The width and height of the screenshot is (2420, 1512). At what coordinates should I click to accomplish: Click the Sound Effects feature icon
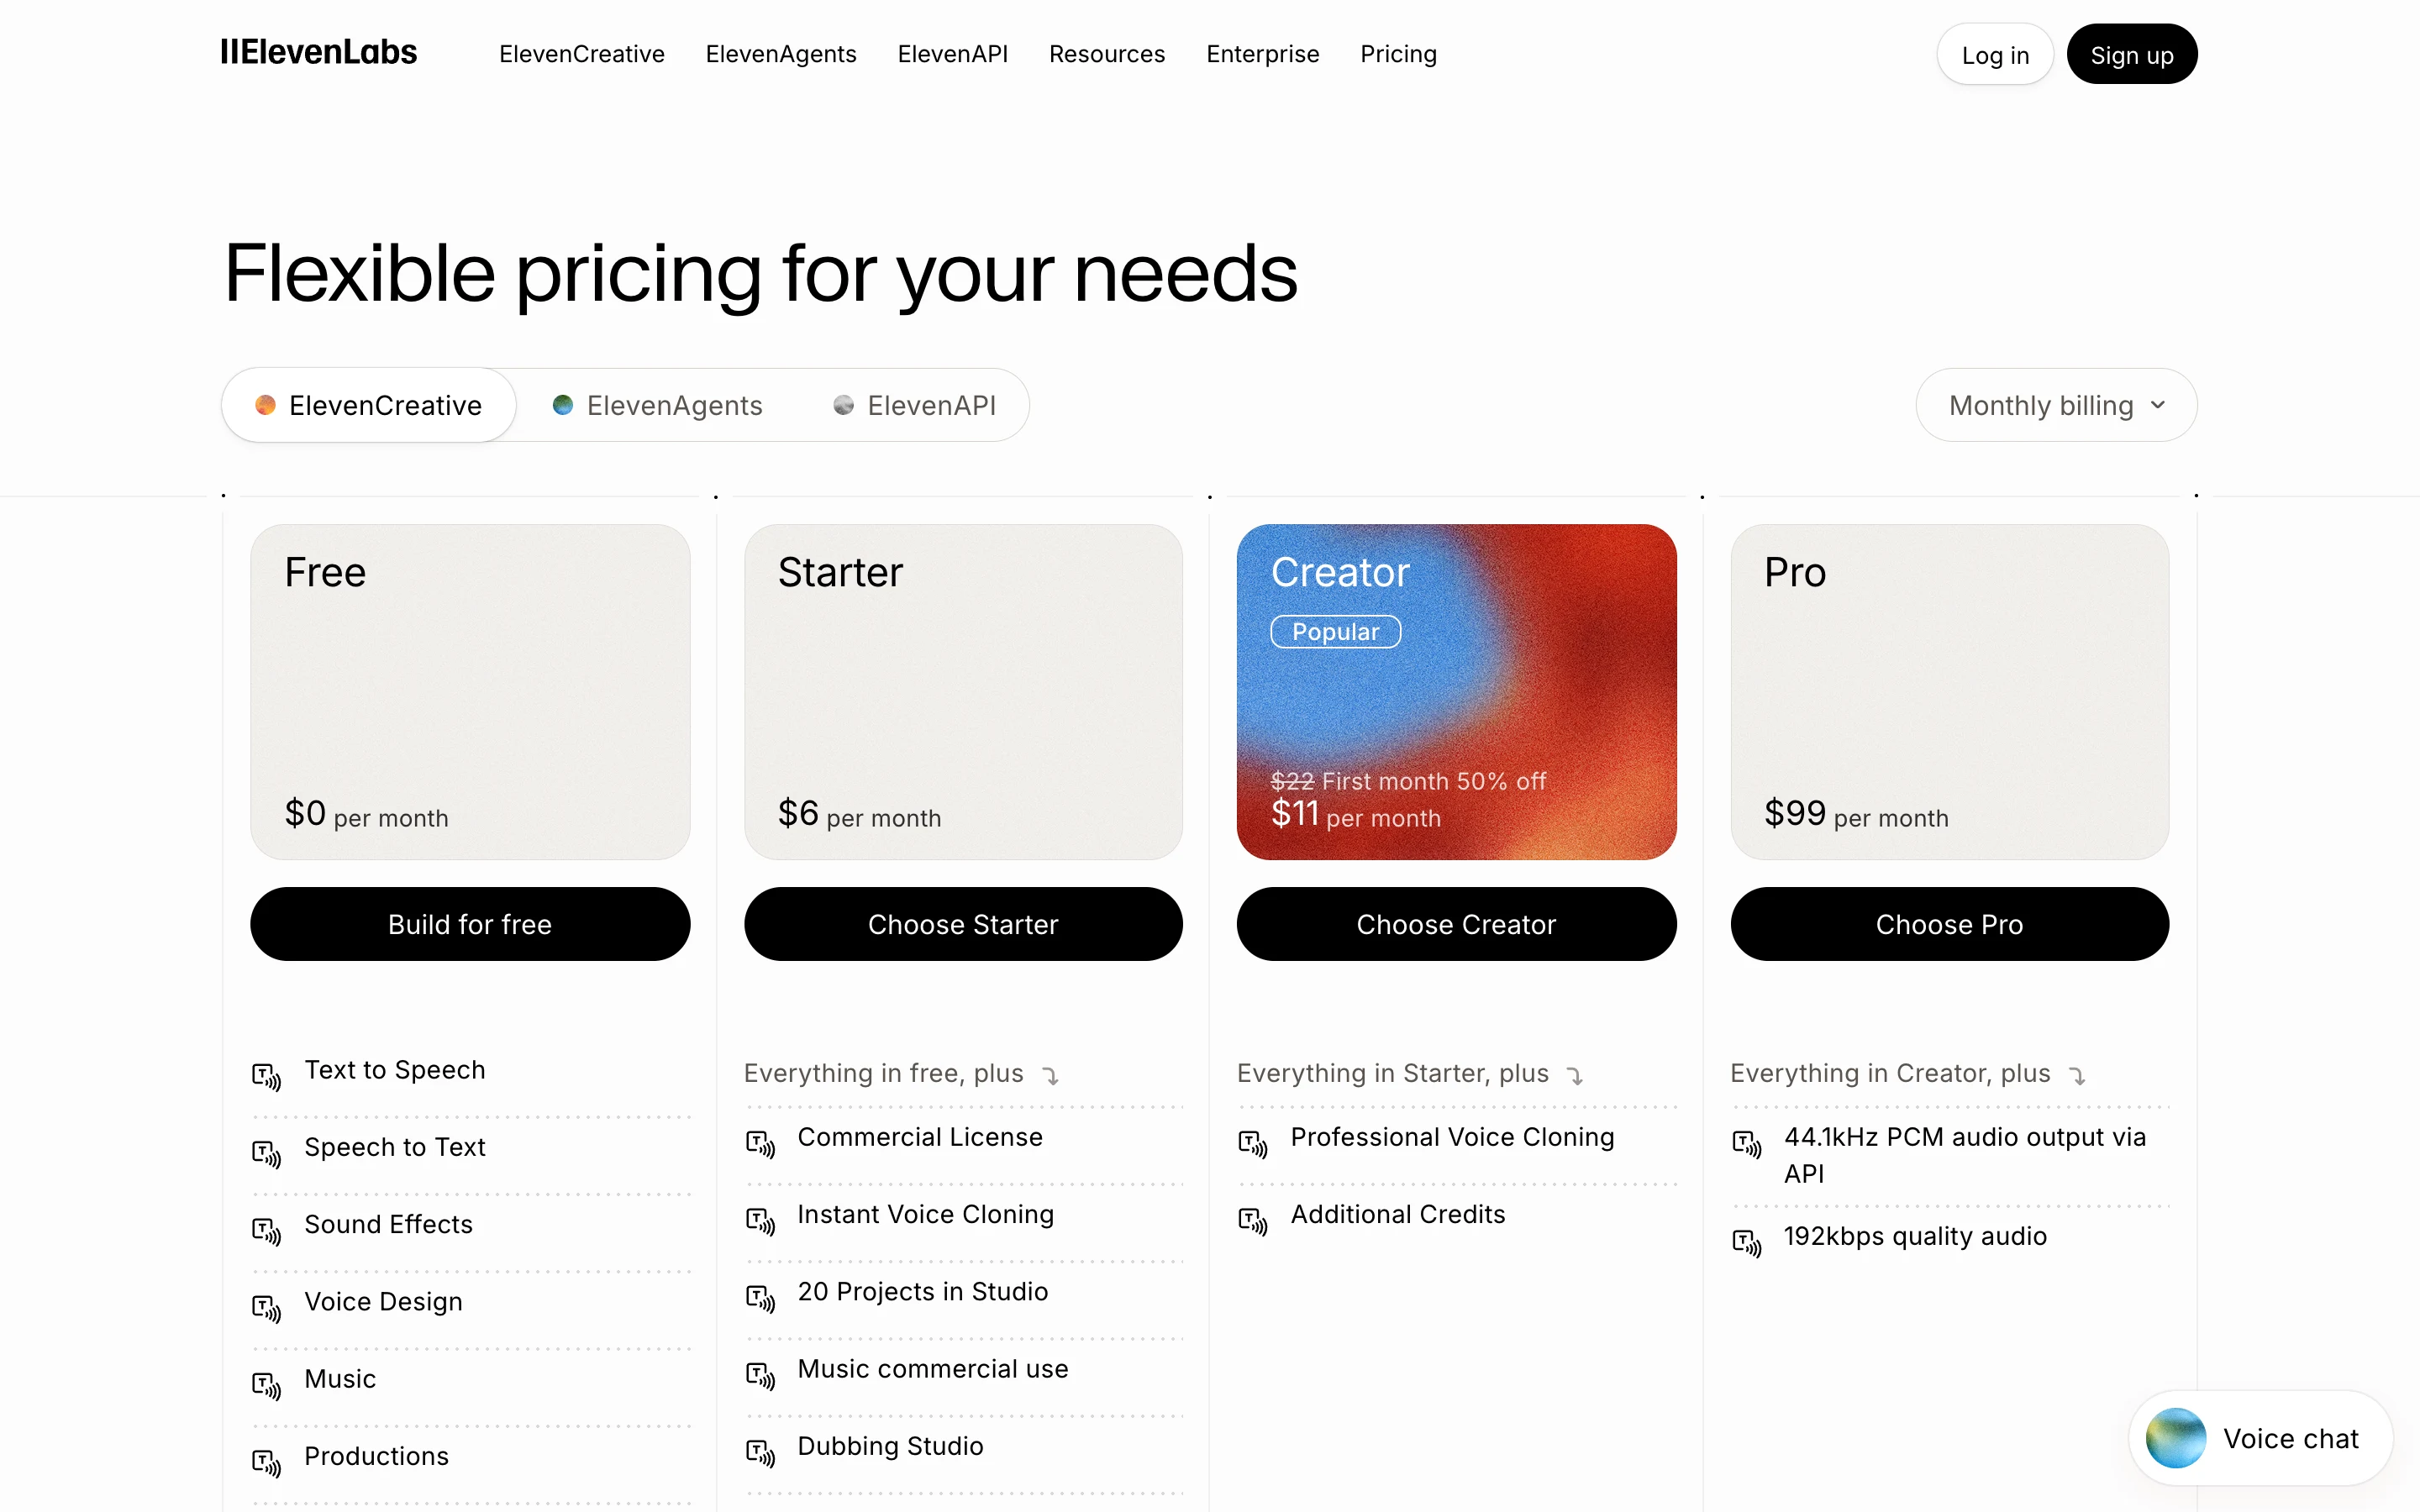[266, 1230]
